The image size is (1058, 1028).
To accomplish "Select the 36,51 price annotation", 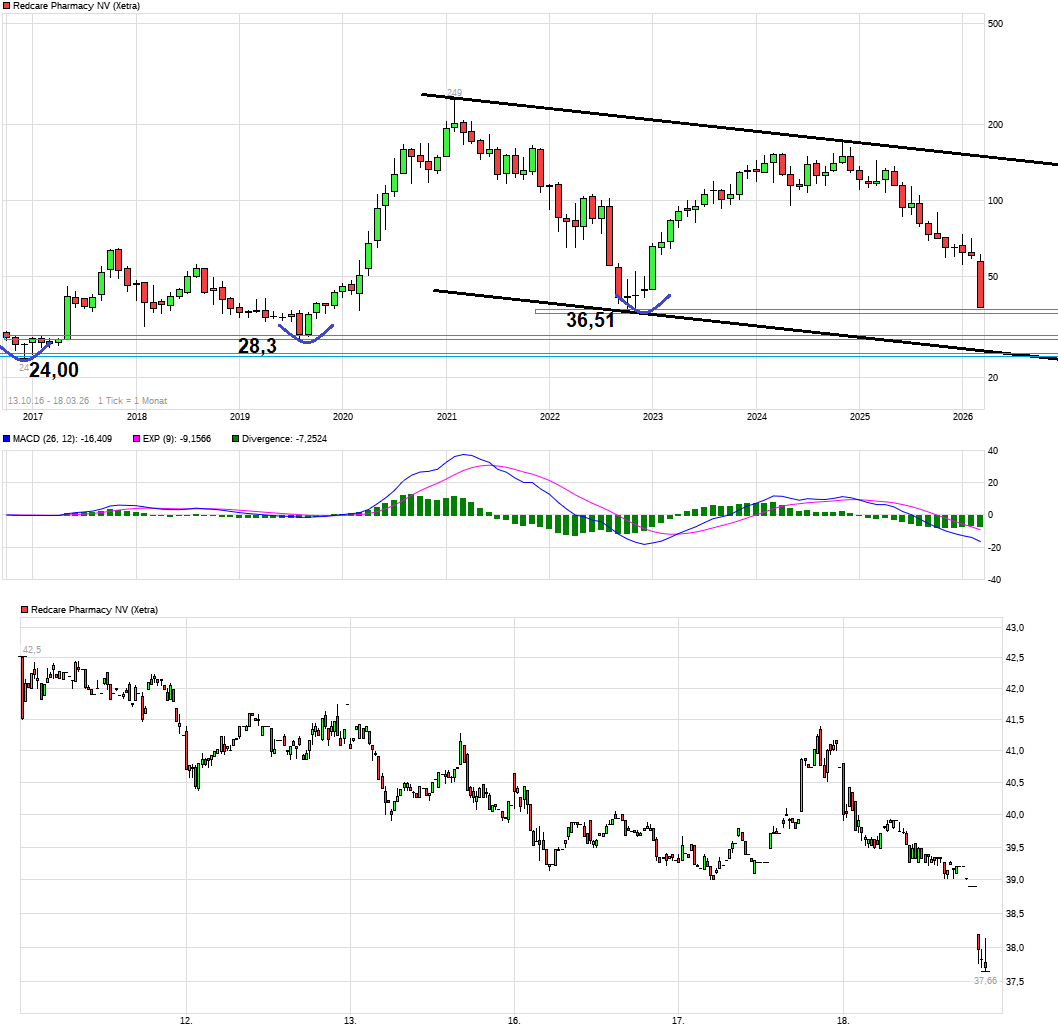I will pos(590,321).
